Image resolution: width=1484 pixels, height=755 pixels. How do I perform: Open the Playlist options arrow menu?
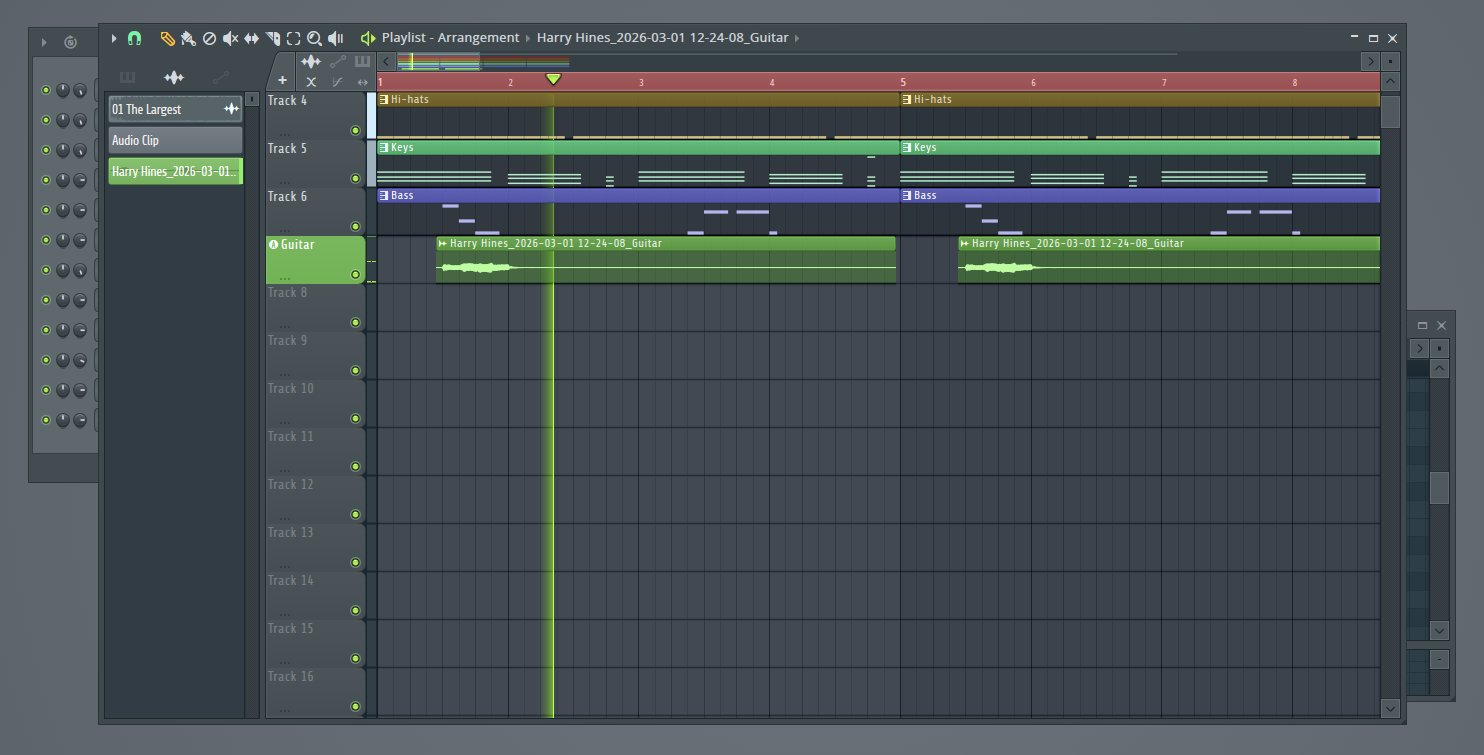click(113, 38)
